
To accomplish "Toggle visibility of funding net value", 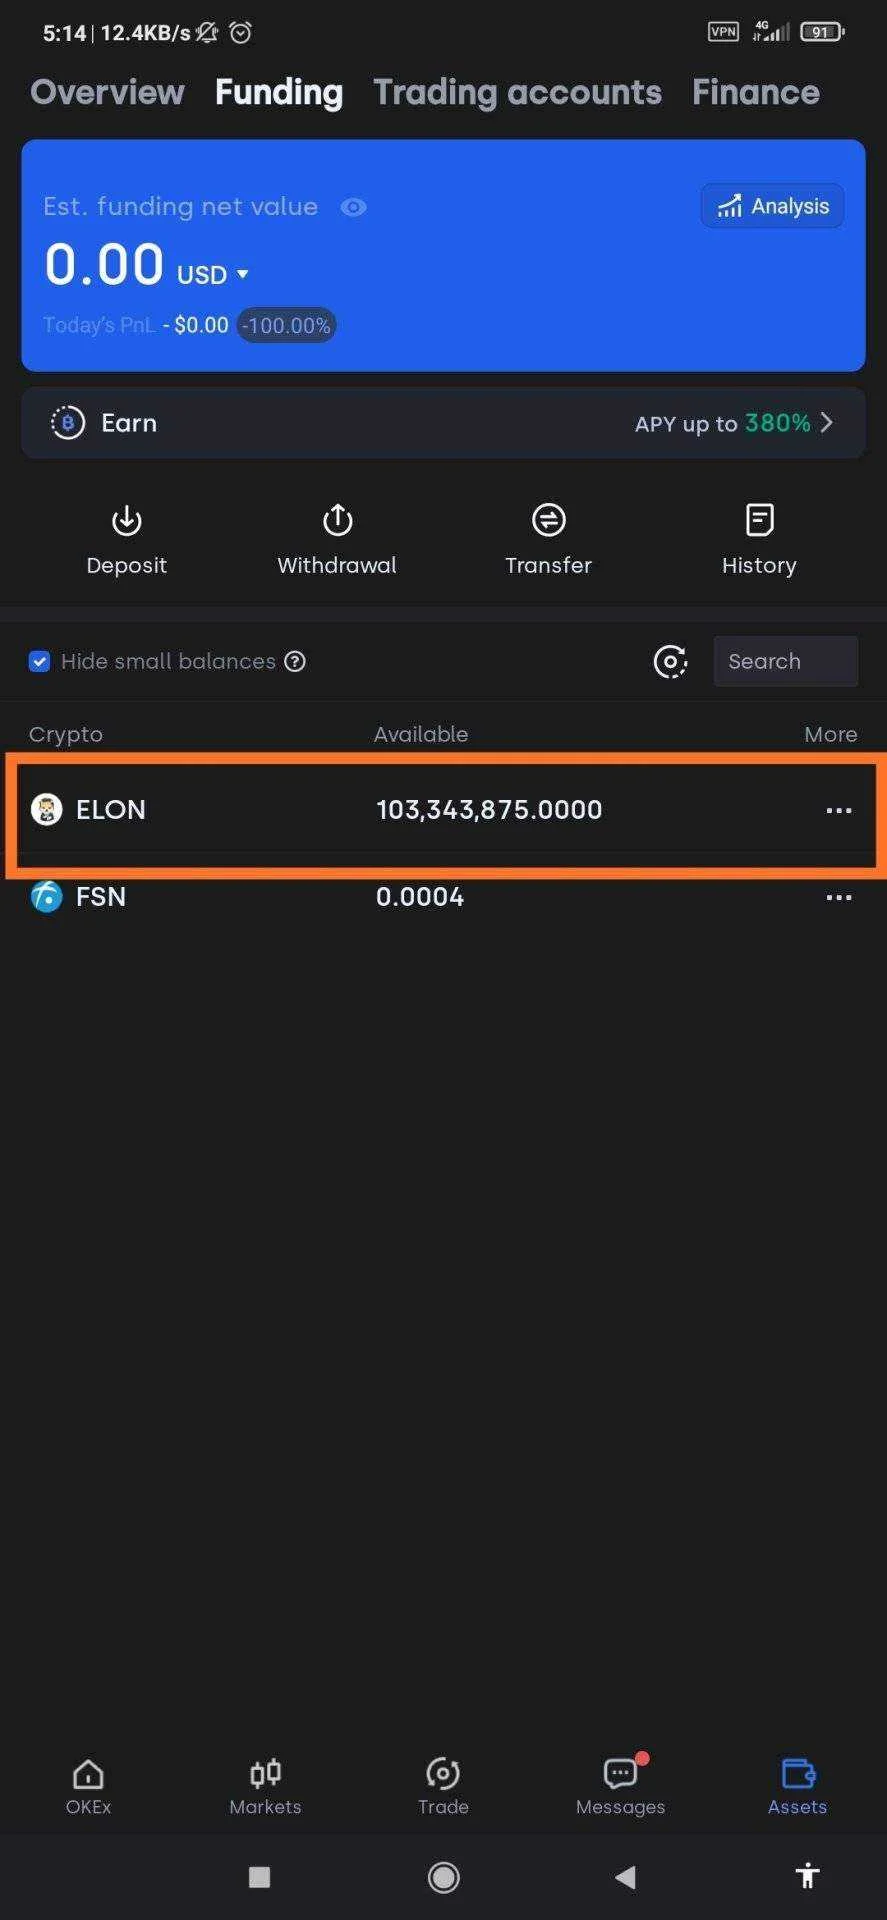I will [x=353, y=207].
